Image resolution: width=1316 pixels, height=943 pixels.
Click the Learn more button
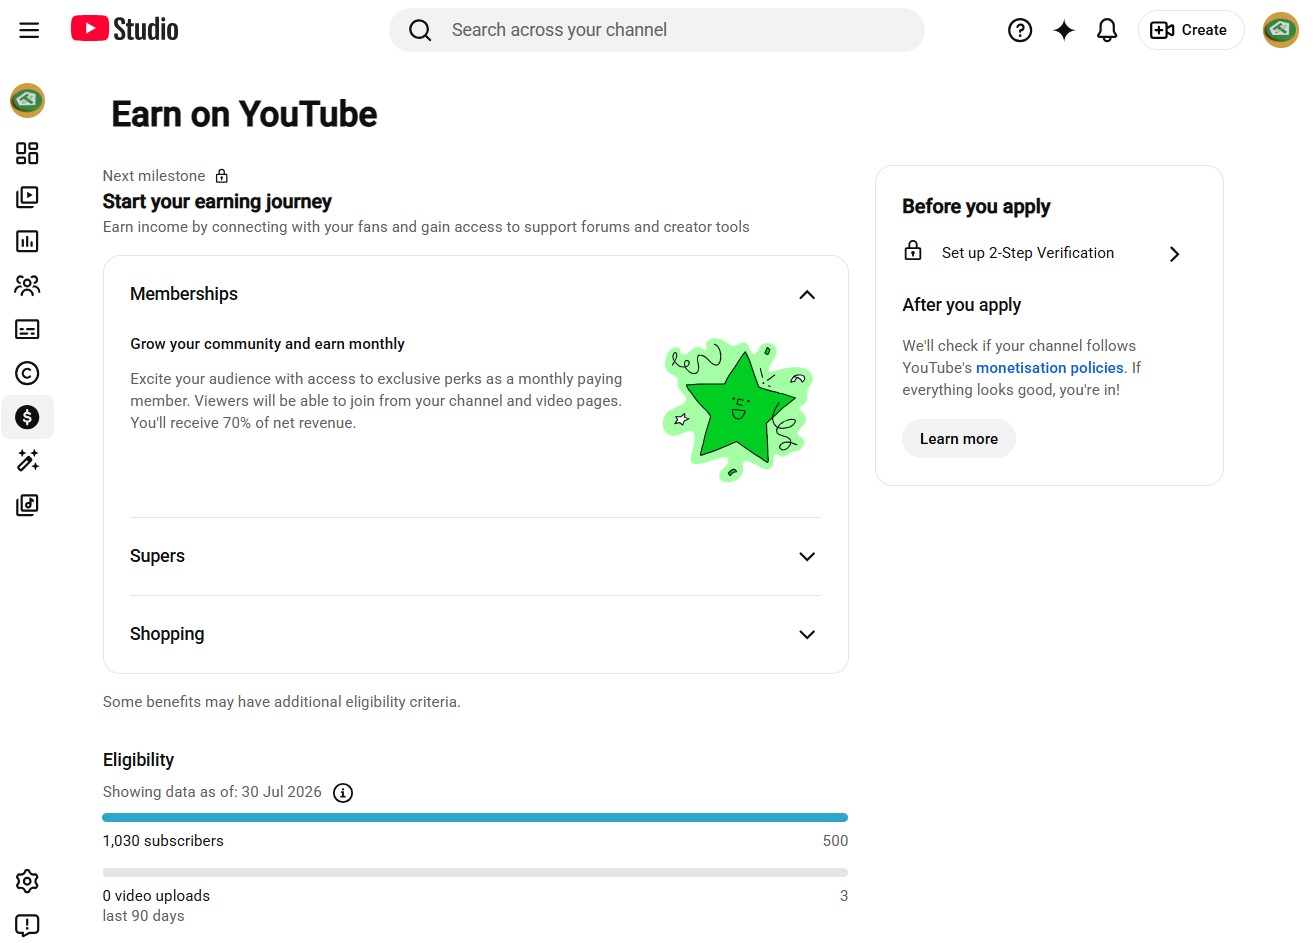click(959, 439)
